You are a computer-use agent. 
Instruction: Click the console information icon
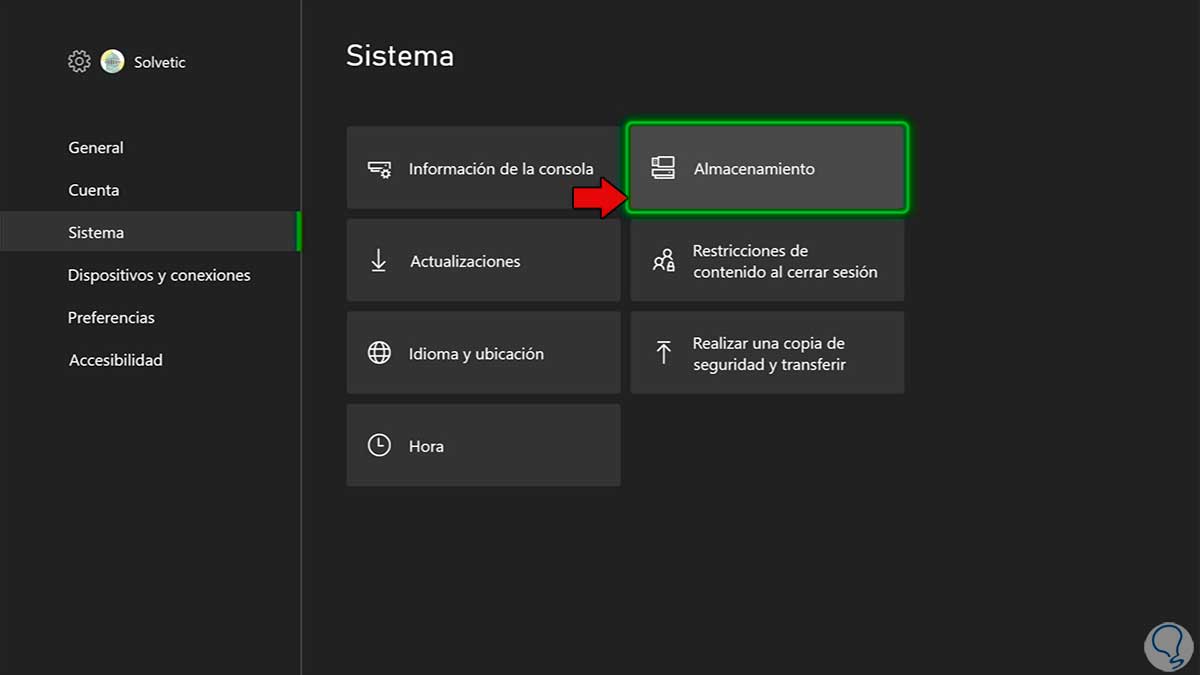(379, 169)
